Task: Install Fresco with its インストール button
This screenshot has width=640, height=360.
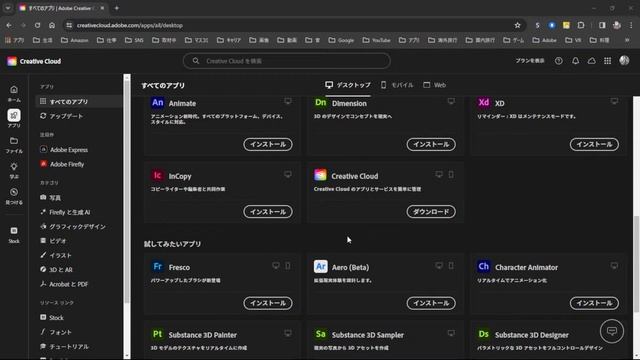Action: [x=268, y=303]
